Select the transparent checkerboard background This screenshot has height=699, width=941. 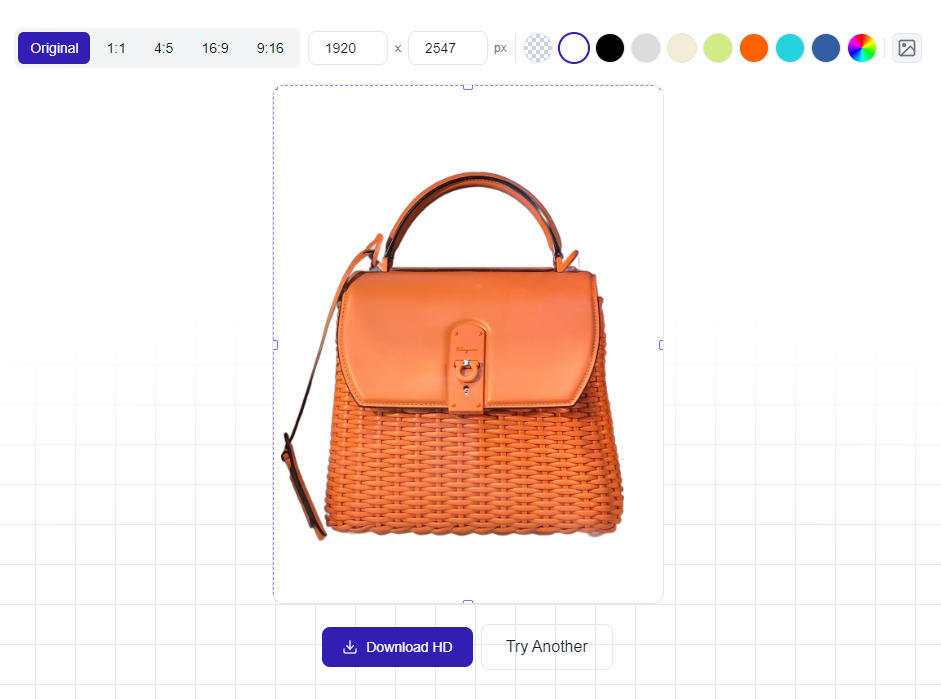point(538,48)
